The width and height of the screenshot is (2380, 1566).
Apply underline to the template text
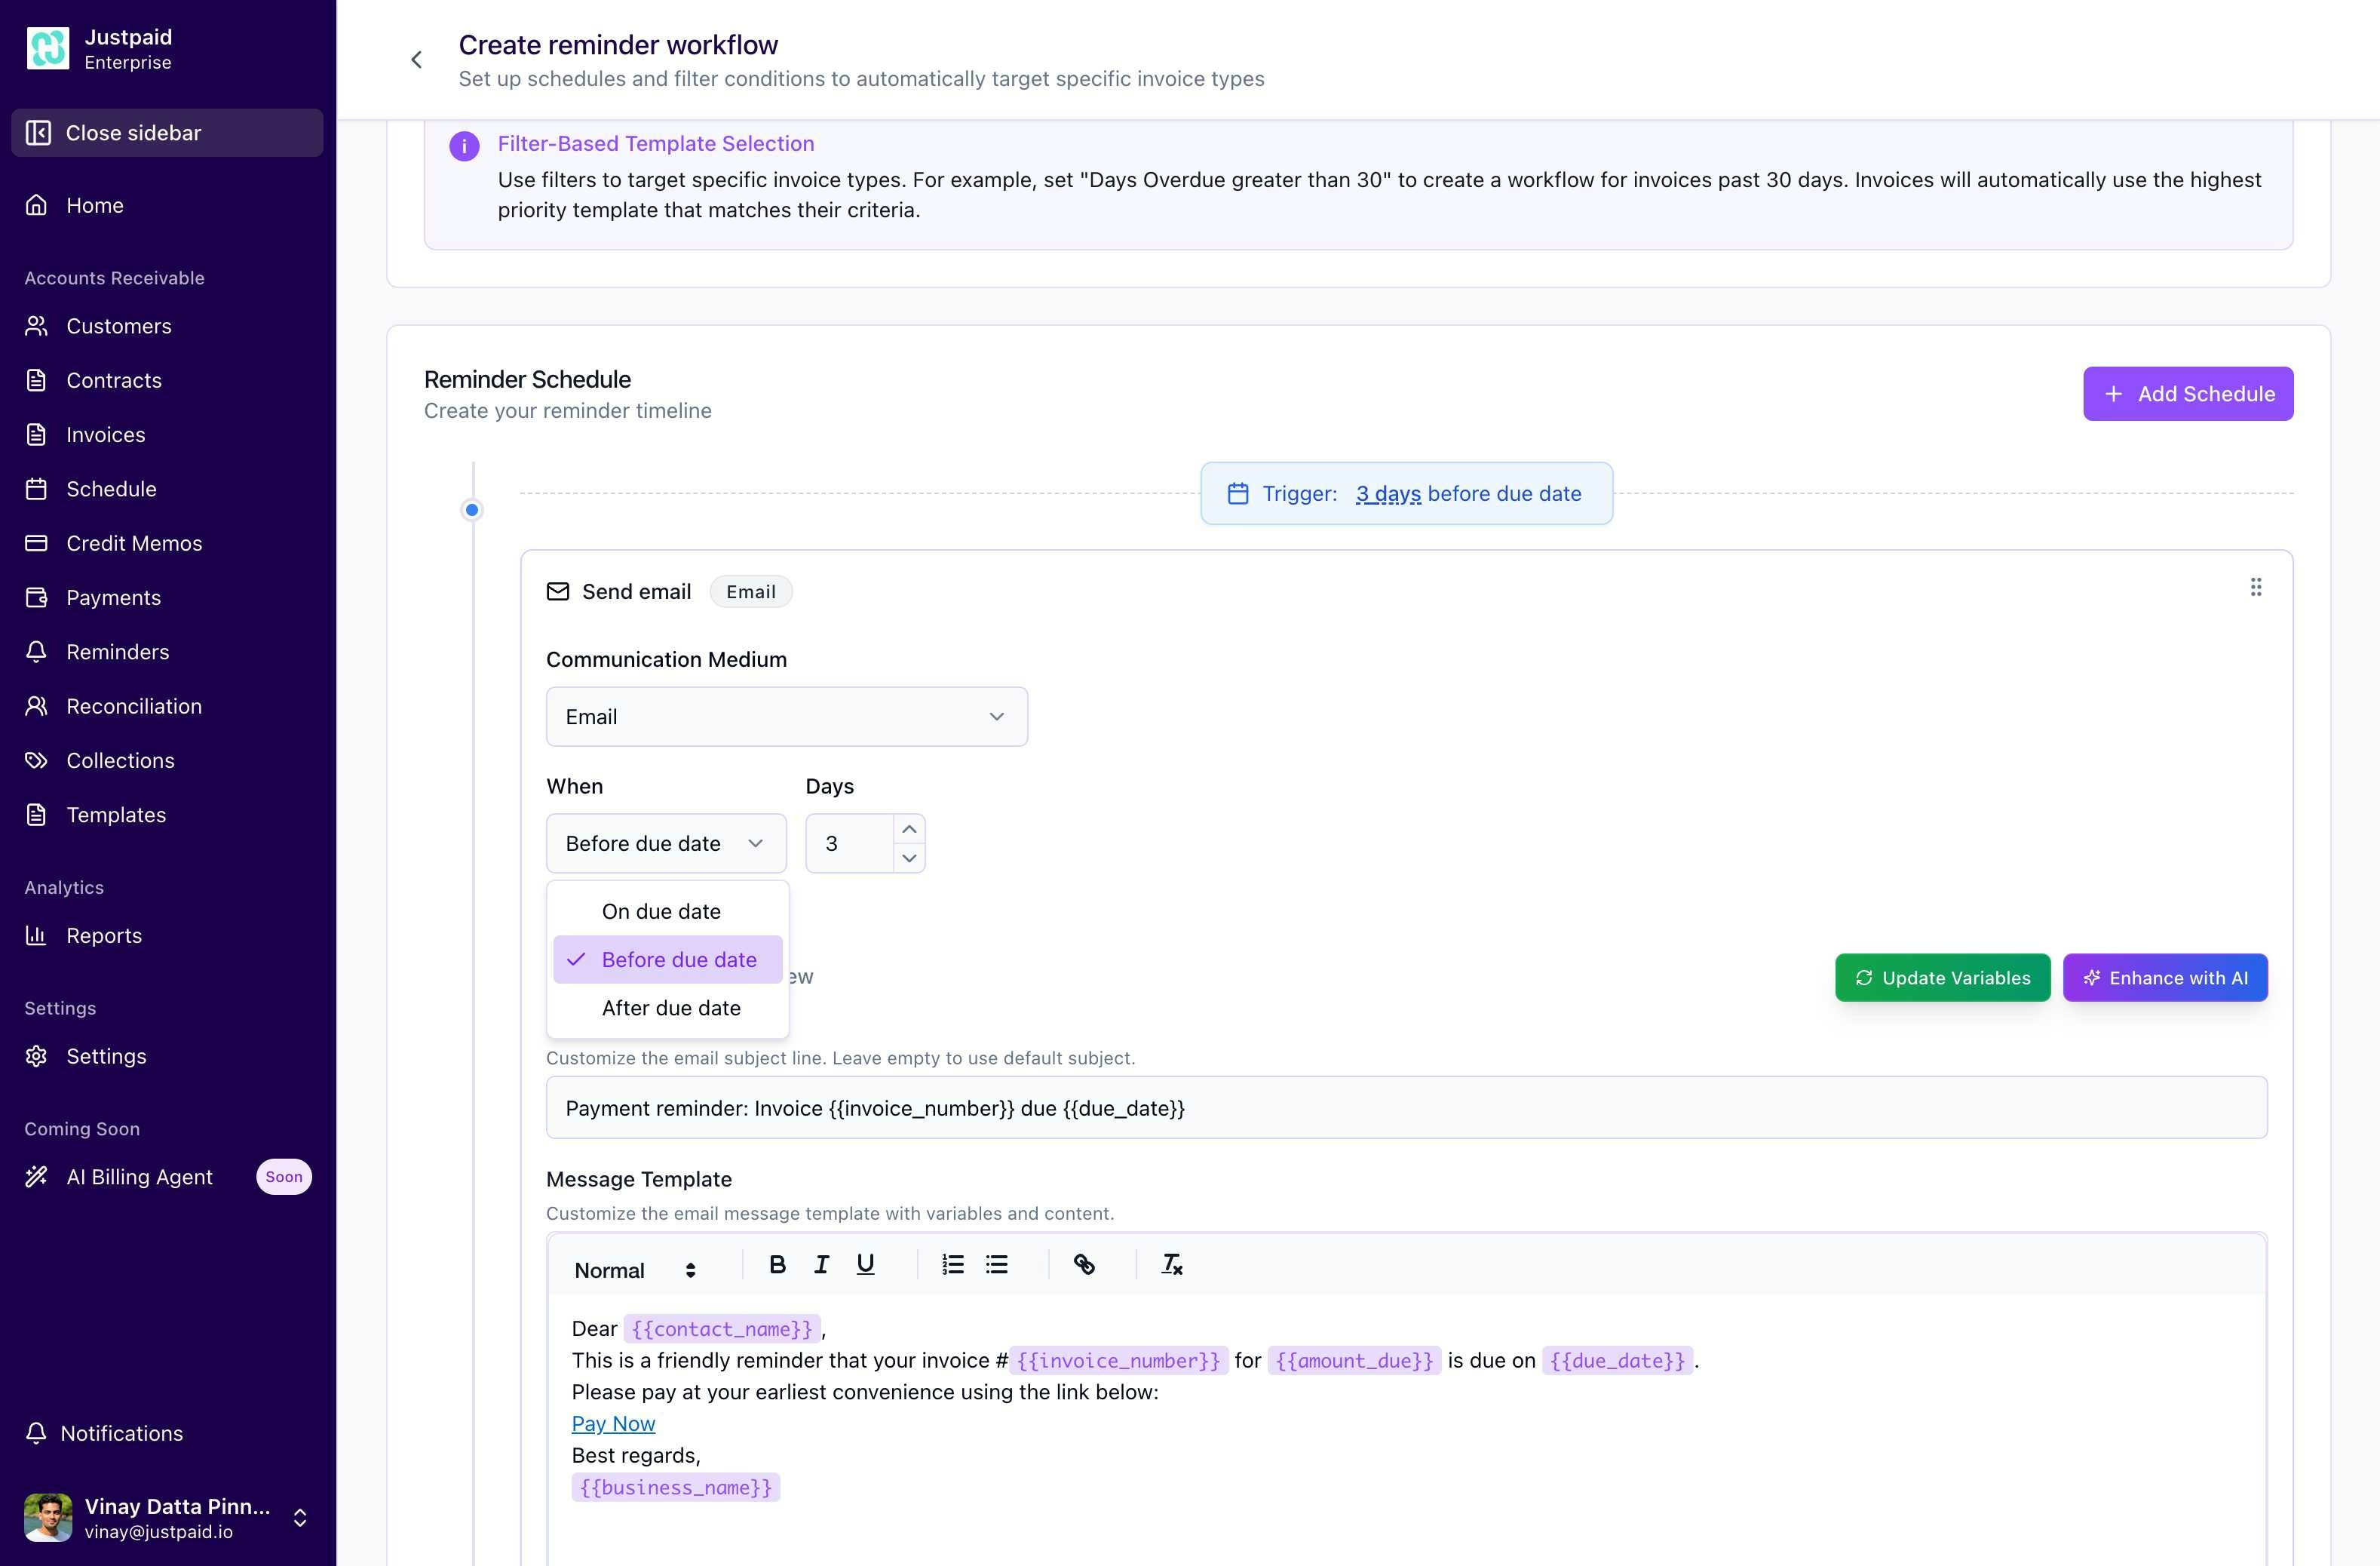863,1264
